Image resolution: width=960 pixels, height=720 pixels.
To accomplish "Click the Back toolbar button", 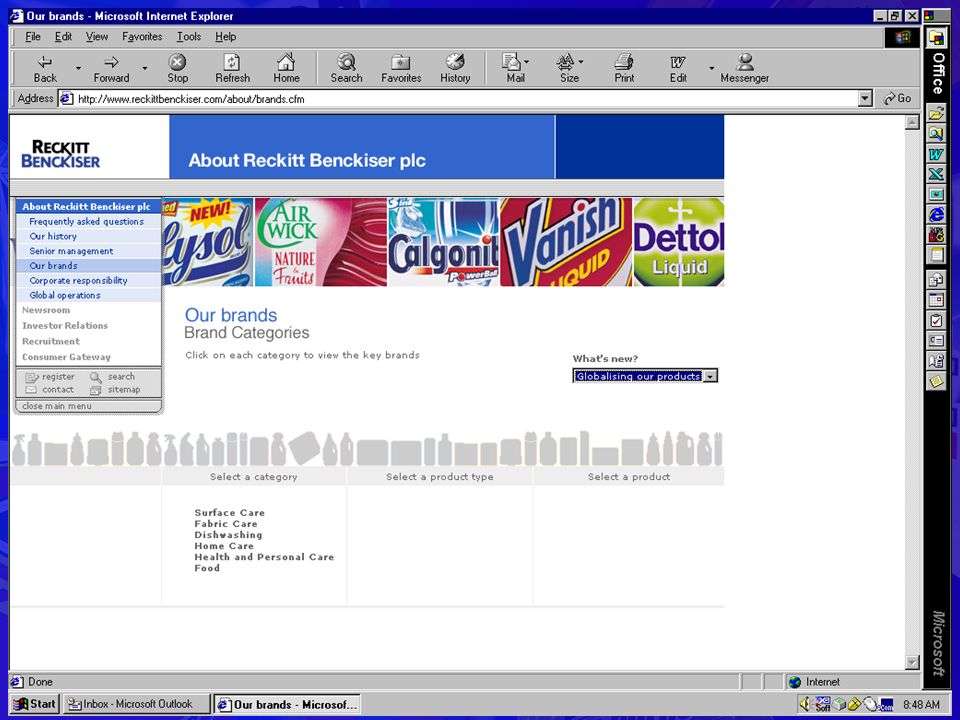I will 45,68.
